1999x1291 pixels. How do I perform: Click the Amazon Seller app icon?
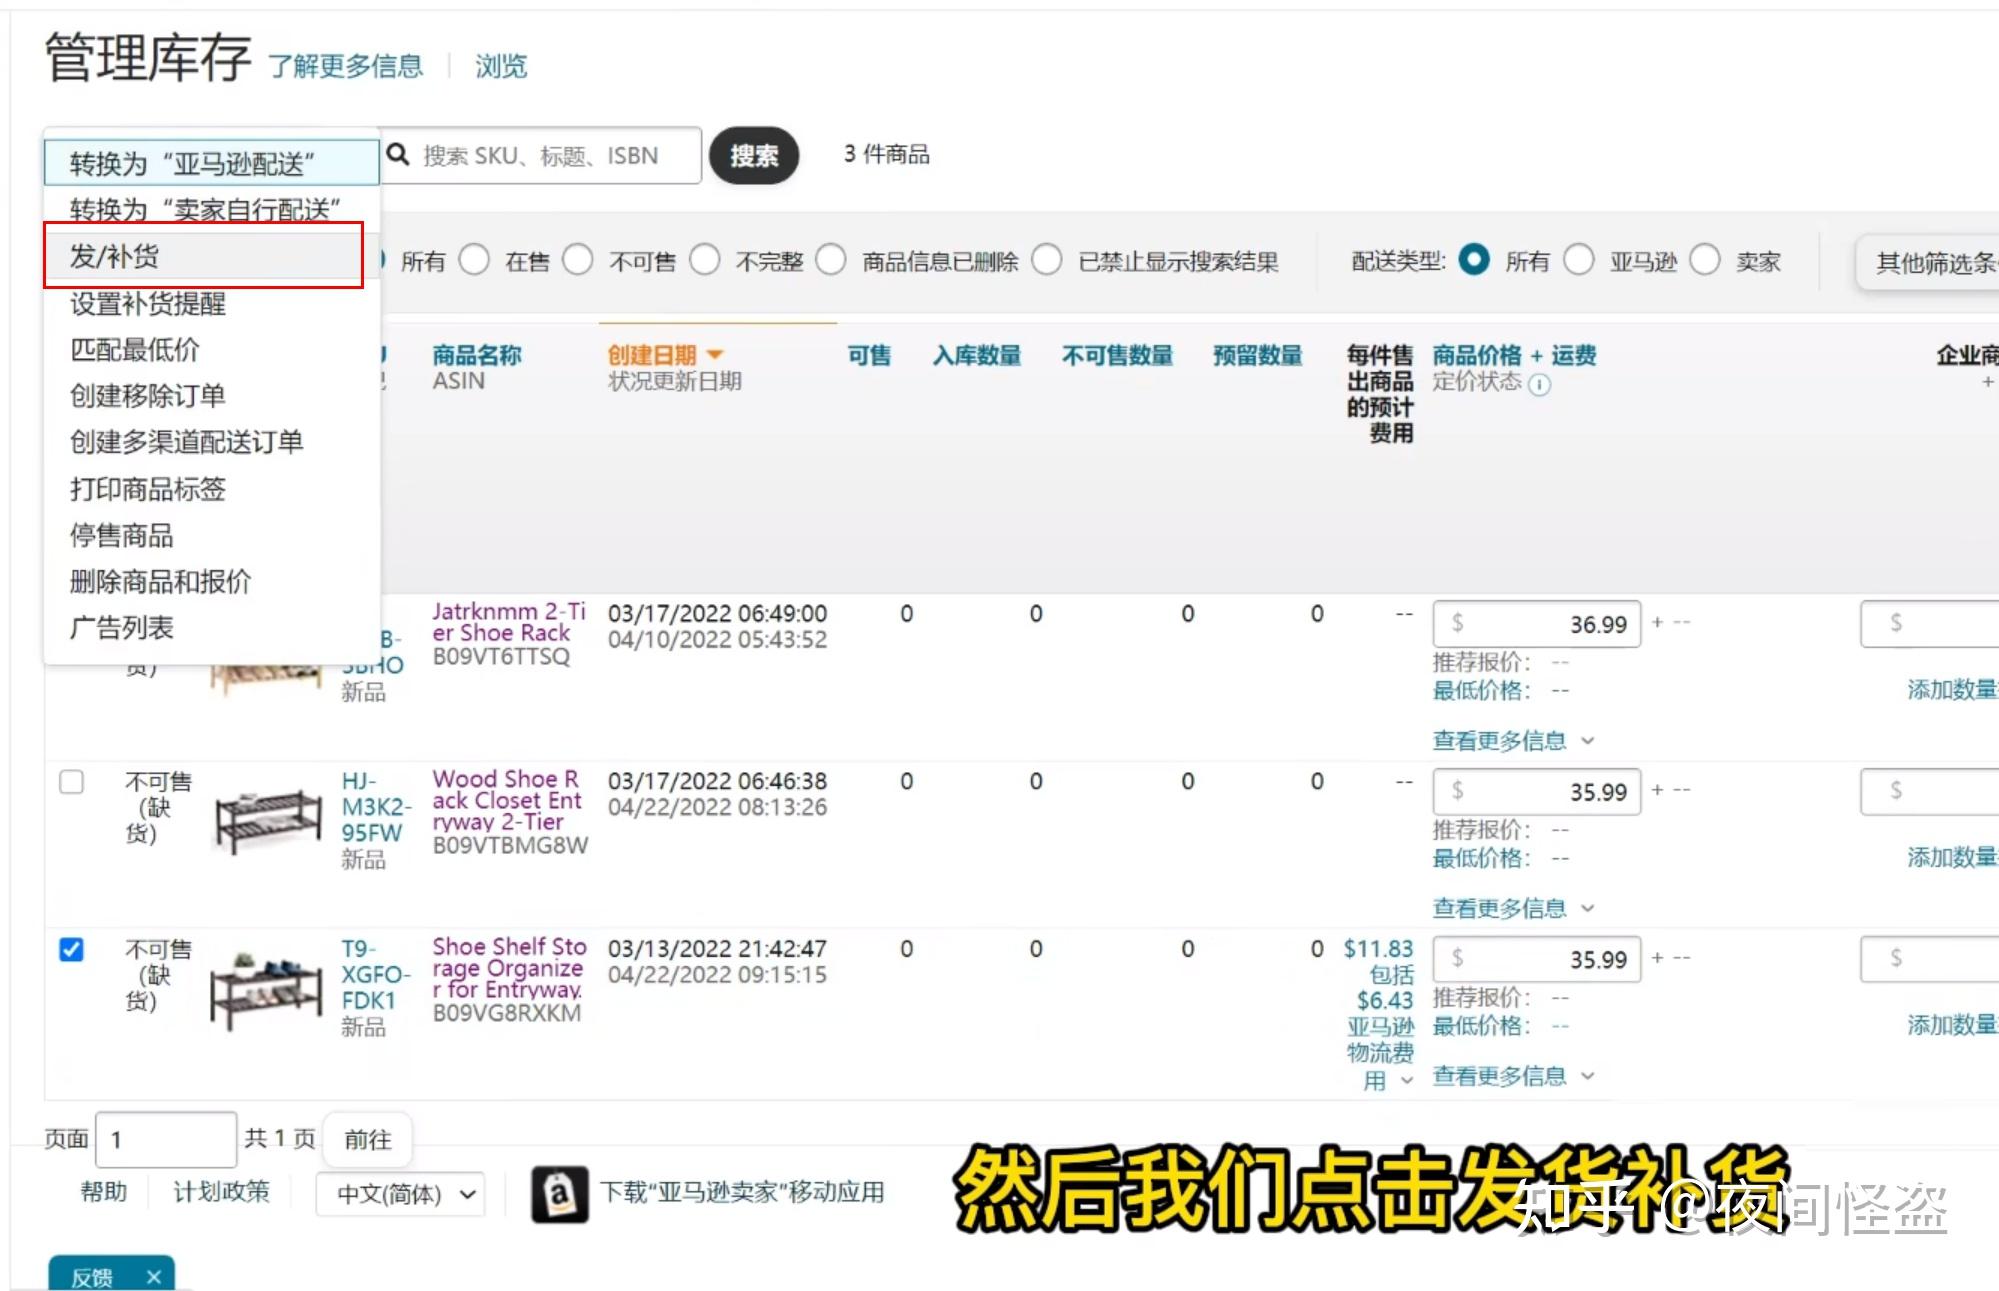(x=560, y=1194)
